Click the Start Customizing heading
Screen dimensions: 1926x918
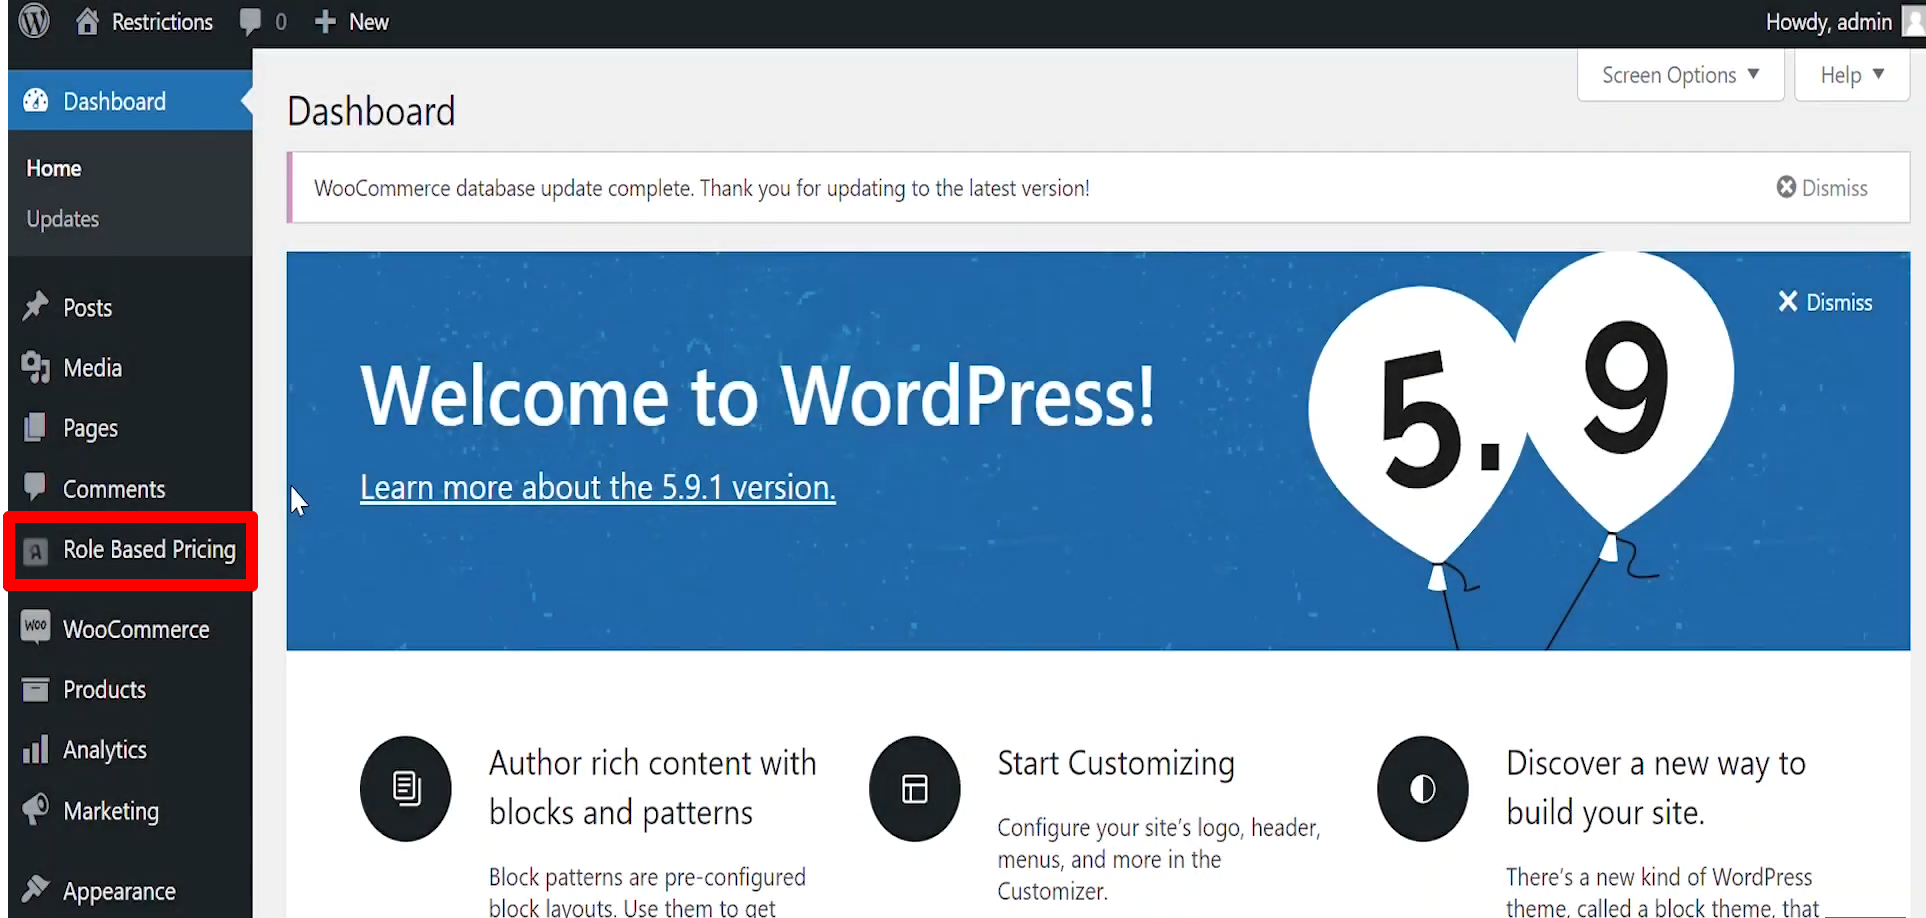(x=1116, y=763)
